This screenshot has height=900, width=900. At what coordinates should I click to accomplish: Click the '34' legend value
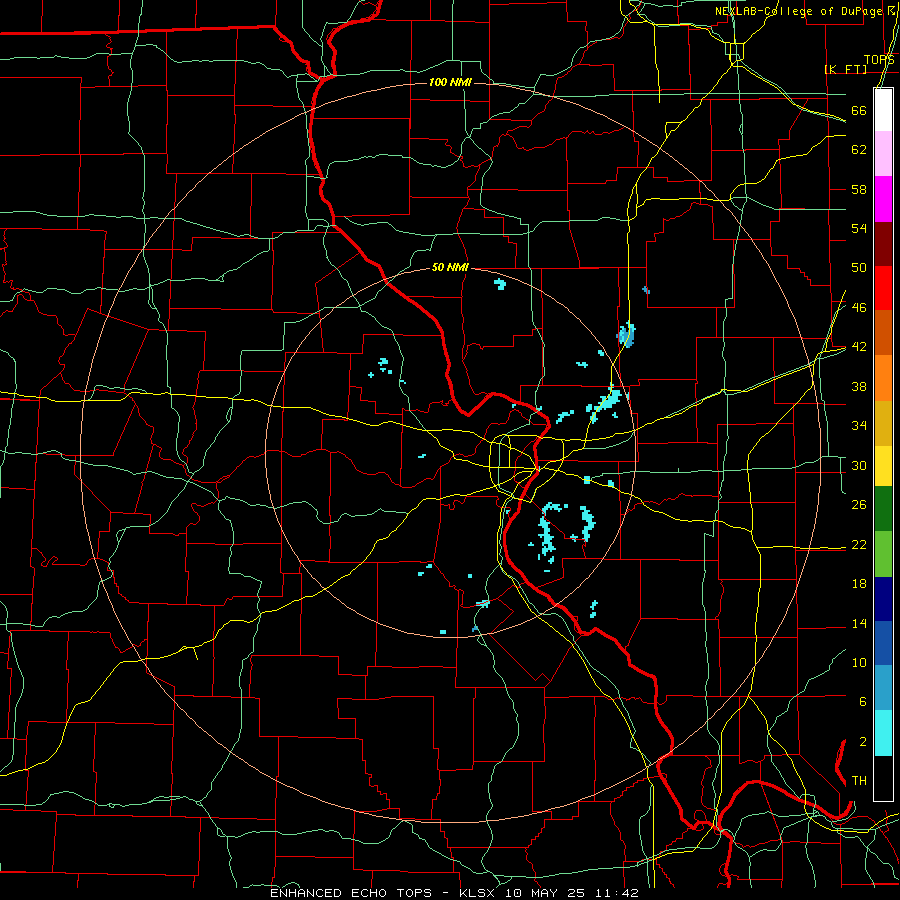coord(859,426)
